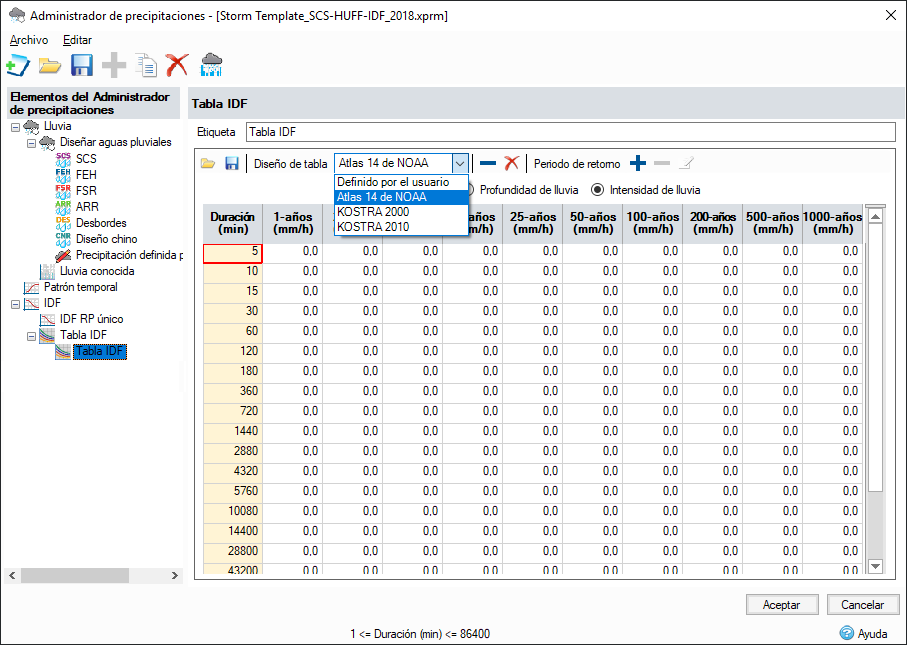Delete item with the red X toolbar icon

[177, 66]
